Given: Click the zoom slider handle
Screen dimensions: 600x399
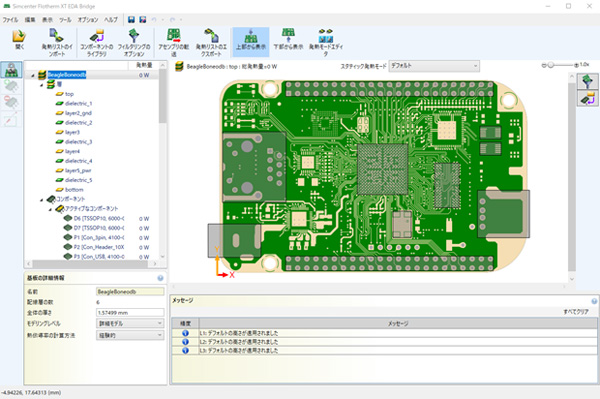Looking at the screenshot, I should click(x=551, y=65).
